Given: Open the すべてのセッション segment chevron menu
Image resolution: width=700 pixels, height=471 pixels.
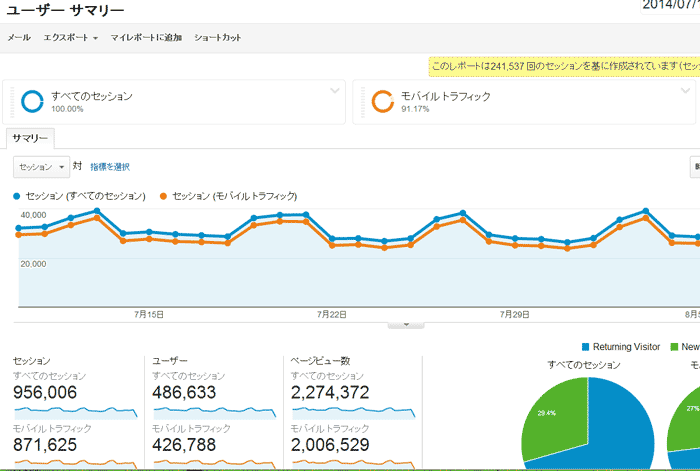Looking at the screenshot, I should (x=335, y=91).
